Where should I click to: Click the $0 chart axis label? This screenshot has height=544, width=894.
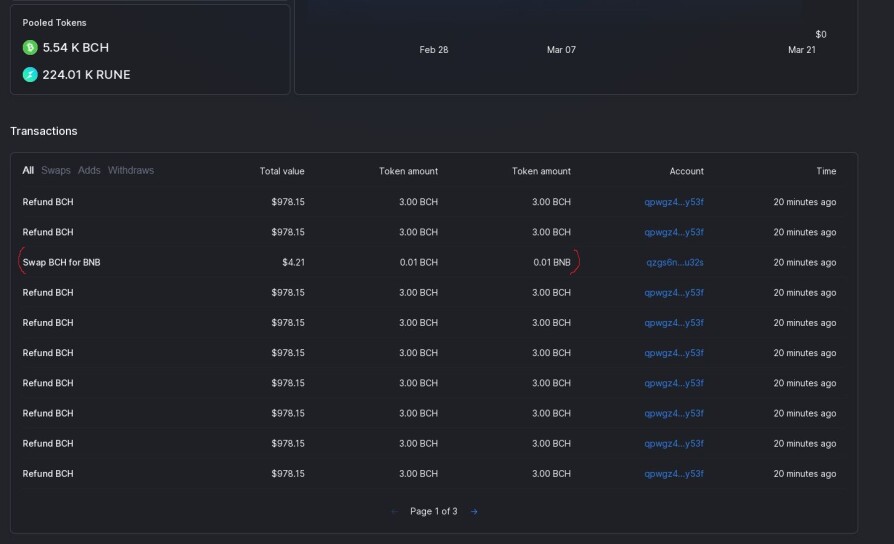[820, 34]
